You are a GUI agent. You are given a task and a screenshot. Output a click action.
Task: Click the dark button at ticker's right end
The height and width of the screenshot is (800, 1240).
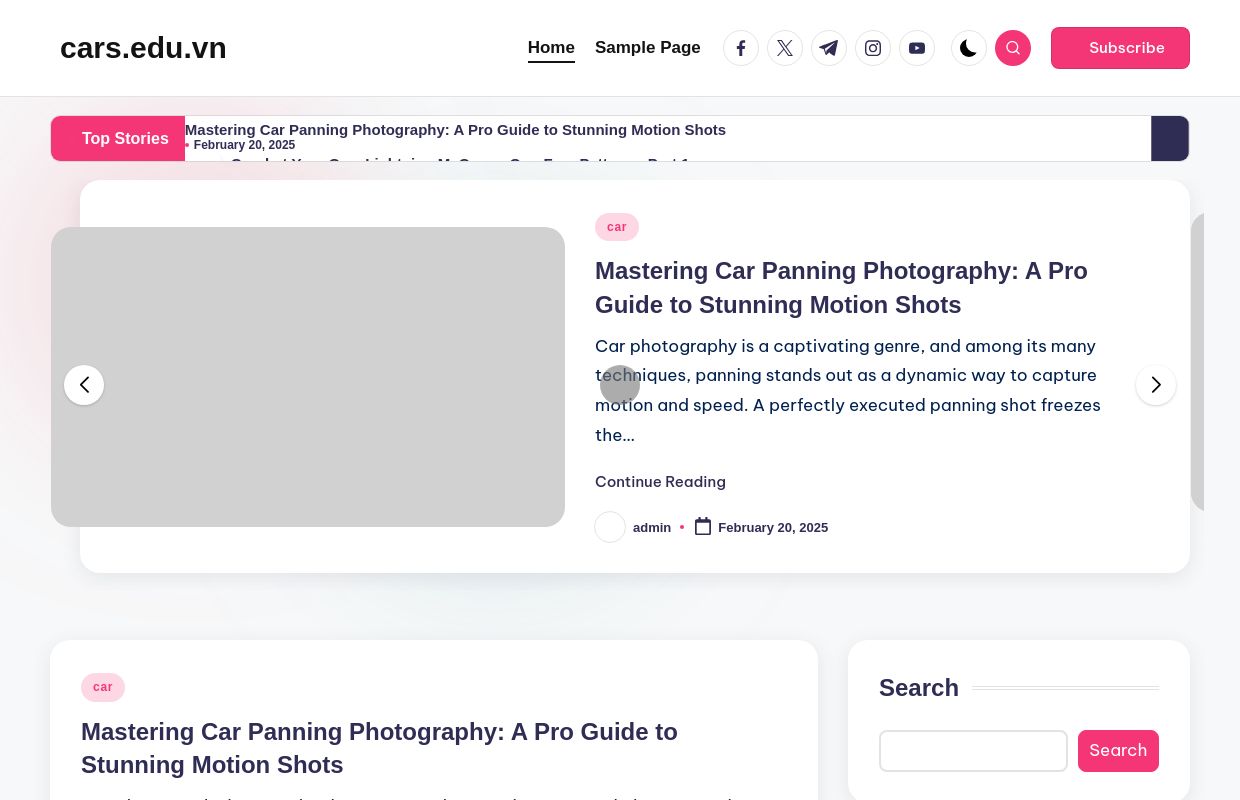(1170, 138)
